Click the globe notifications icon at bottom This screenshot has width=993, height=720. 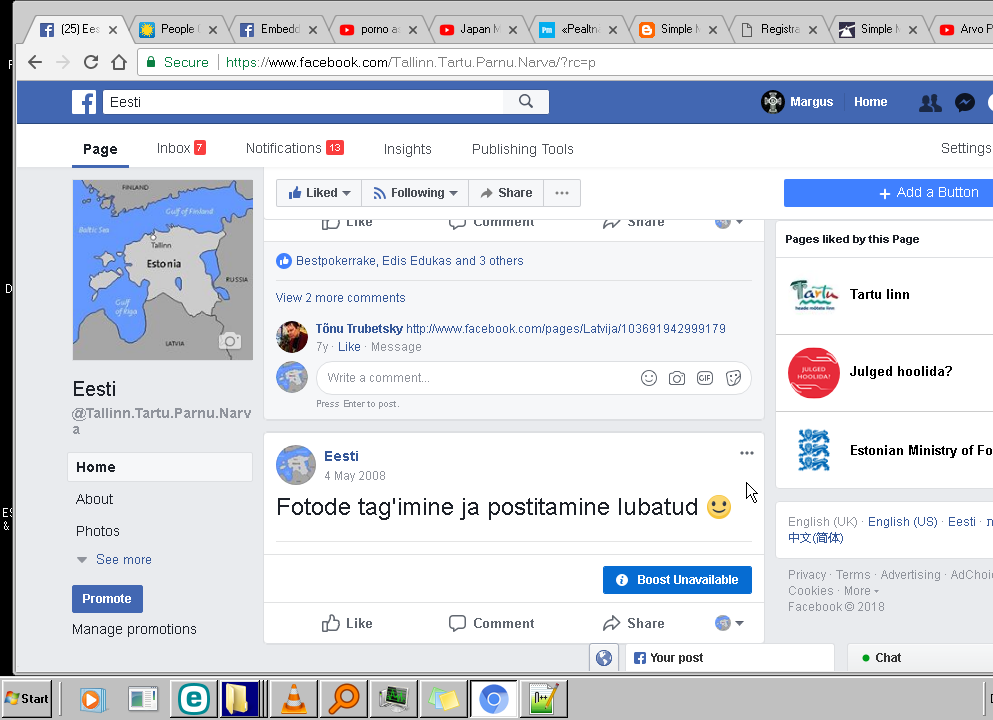(604, 658)
